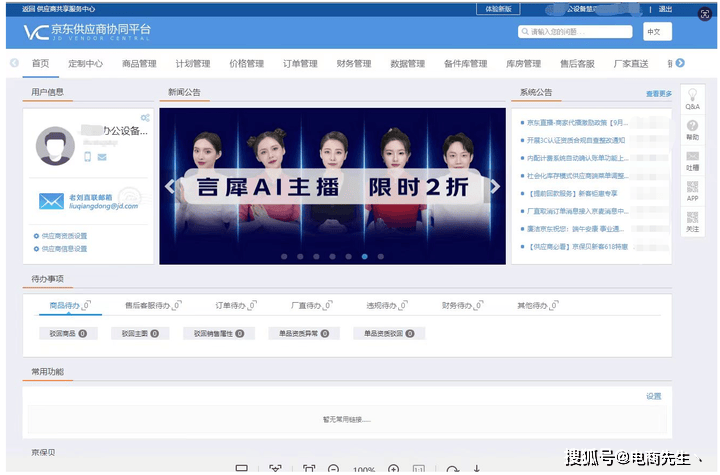Open the 厂家直送 menu
720x475 pixels.
pyautogui.click(x=631, y=63)
